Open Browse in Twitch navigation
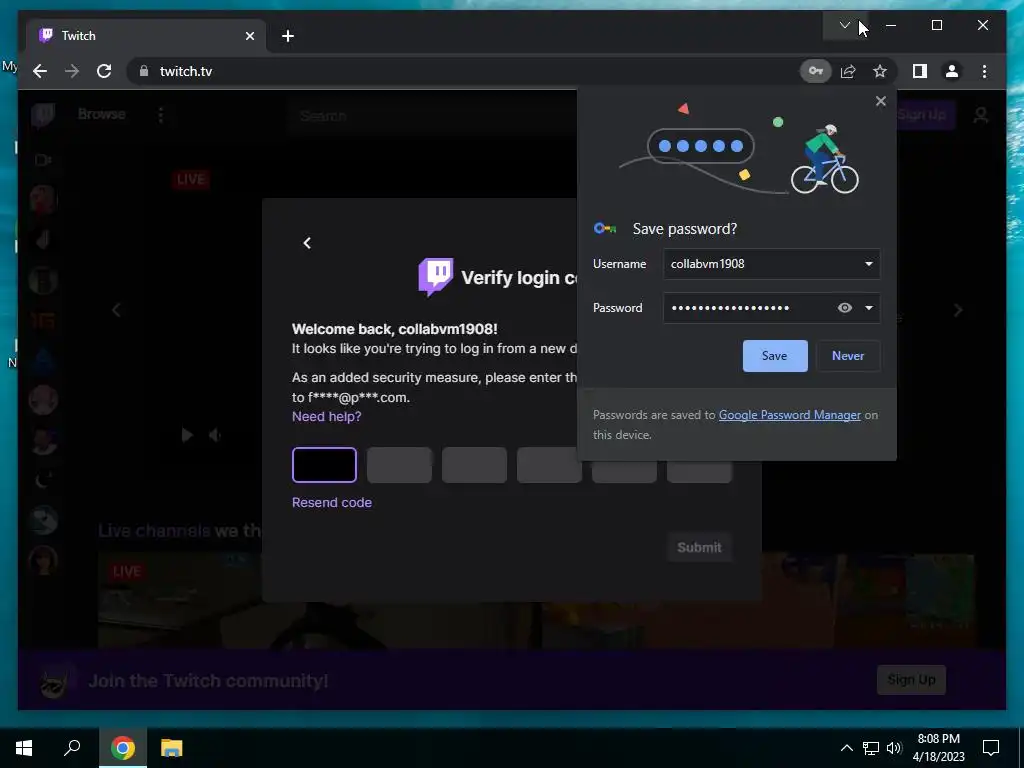Viewport: 1024px width, 768px height. tap(101, 114)
